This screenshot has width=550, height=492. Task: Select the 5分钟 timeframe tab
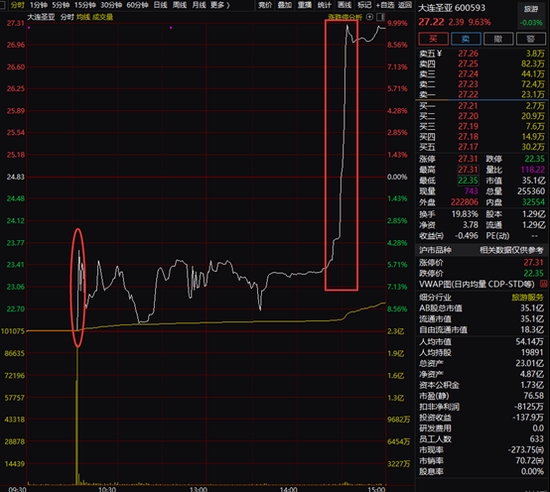click(61, 5)
